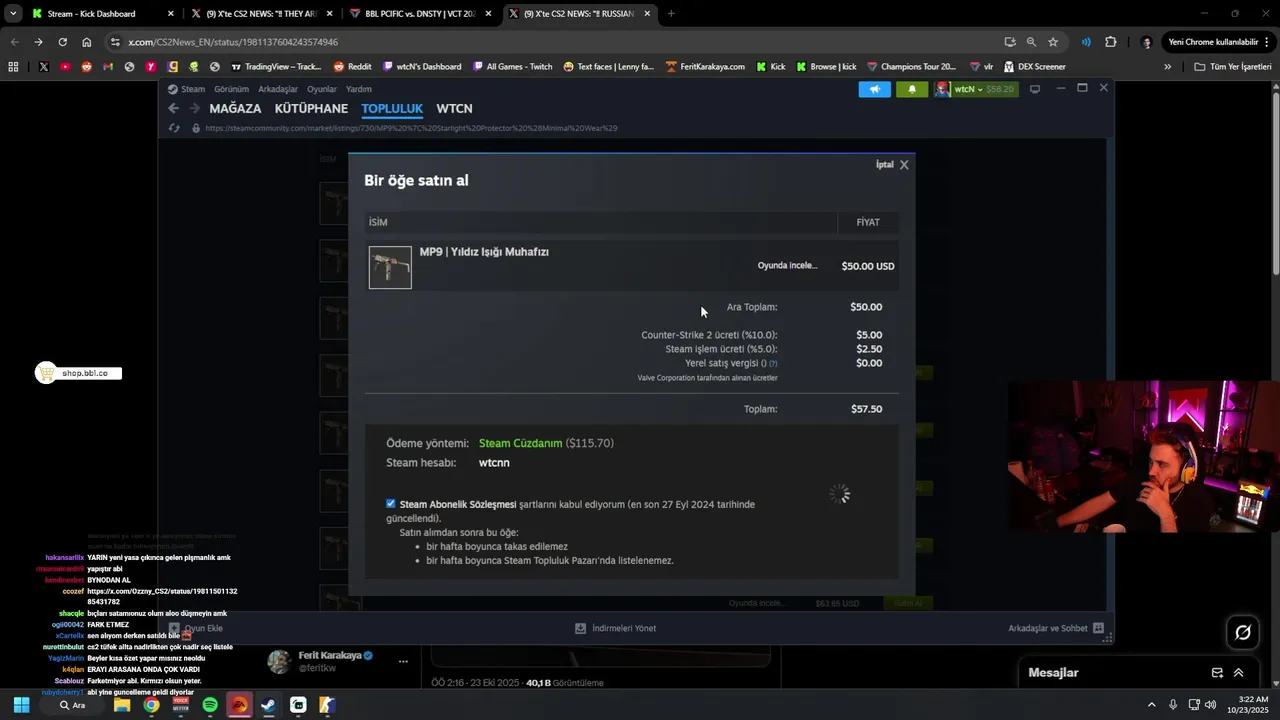Image resolution: width=1280 pixels, height=720 pixels.
Task: Open a new Chrome tab
Action: (x=671, y=14)
